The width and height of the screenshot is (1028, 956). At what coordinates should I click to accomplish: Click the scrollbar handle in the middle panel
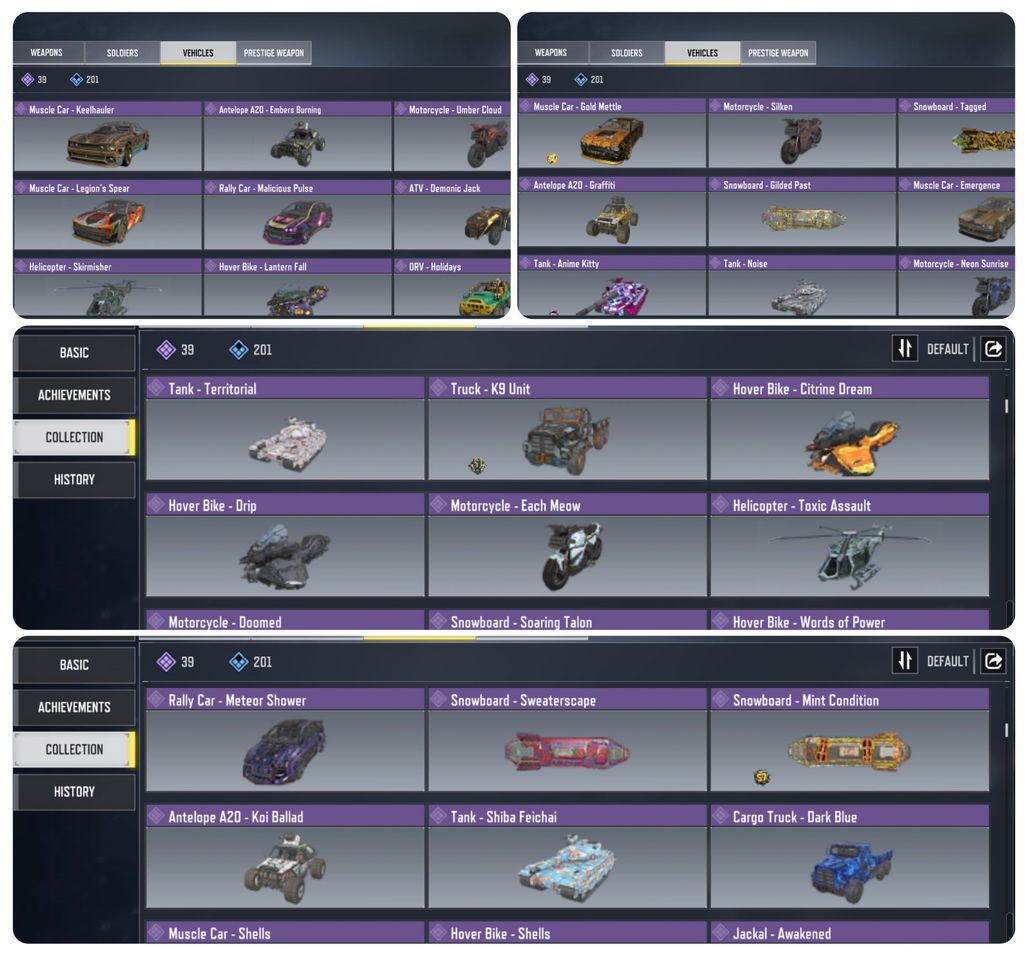pos(1006,406)
